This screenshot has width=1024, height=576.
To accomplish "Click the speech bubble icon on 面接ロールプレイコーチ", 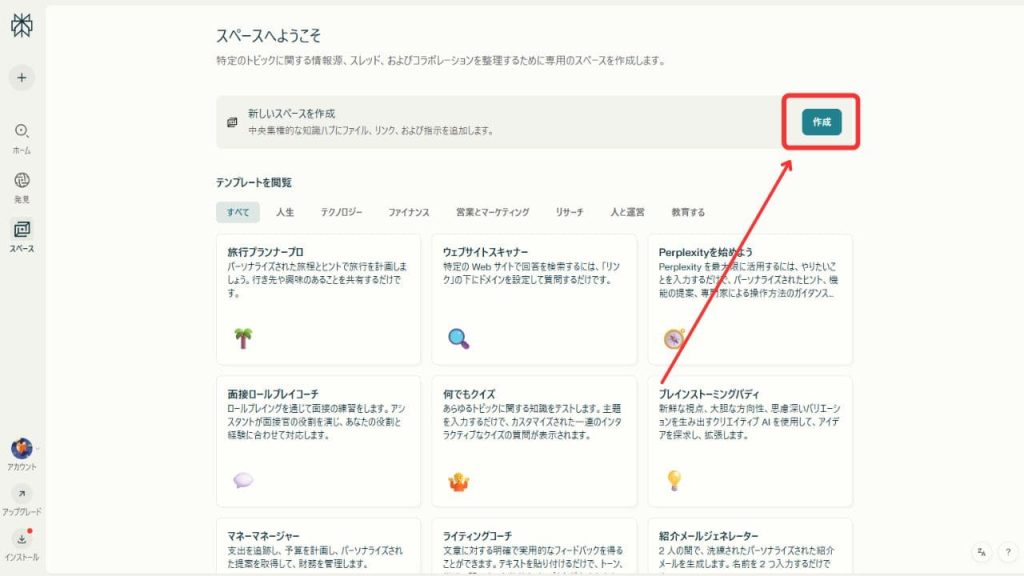I will (x=243, y=481).
